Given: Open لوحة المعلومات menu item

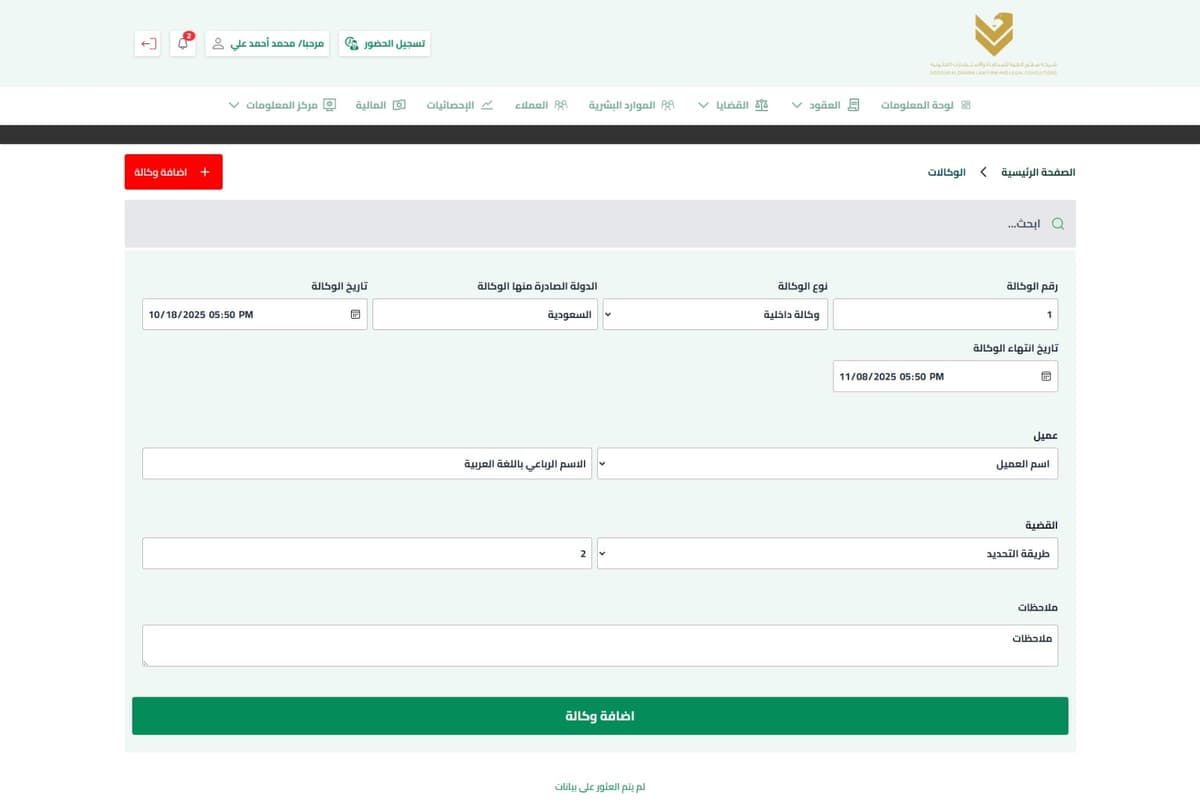Looking at the screenshot, I should pos(926,105).
